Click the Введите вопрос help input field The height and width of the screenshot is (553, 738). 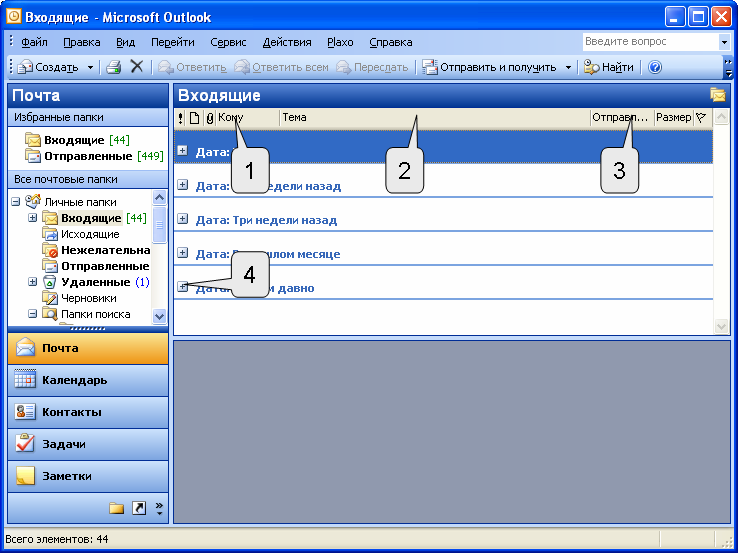tap(650, 41)
